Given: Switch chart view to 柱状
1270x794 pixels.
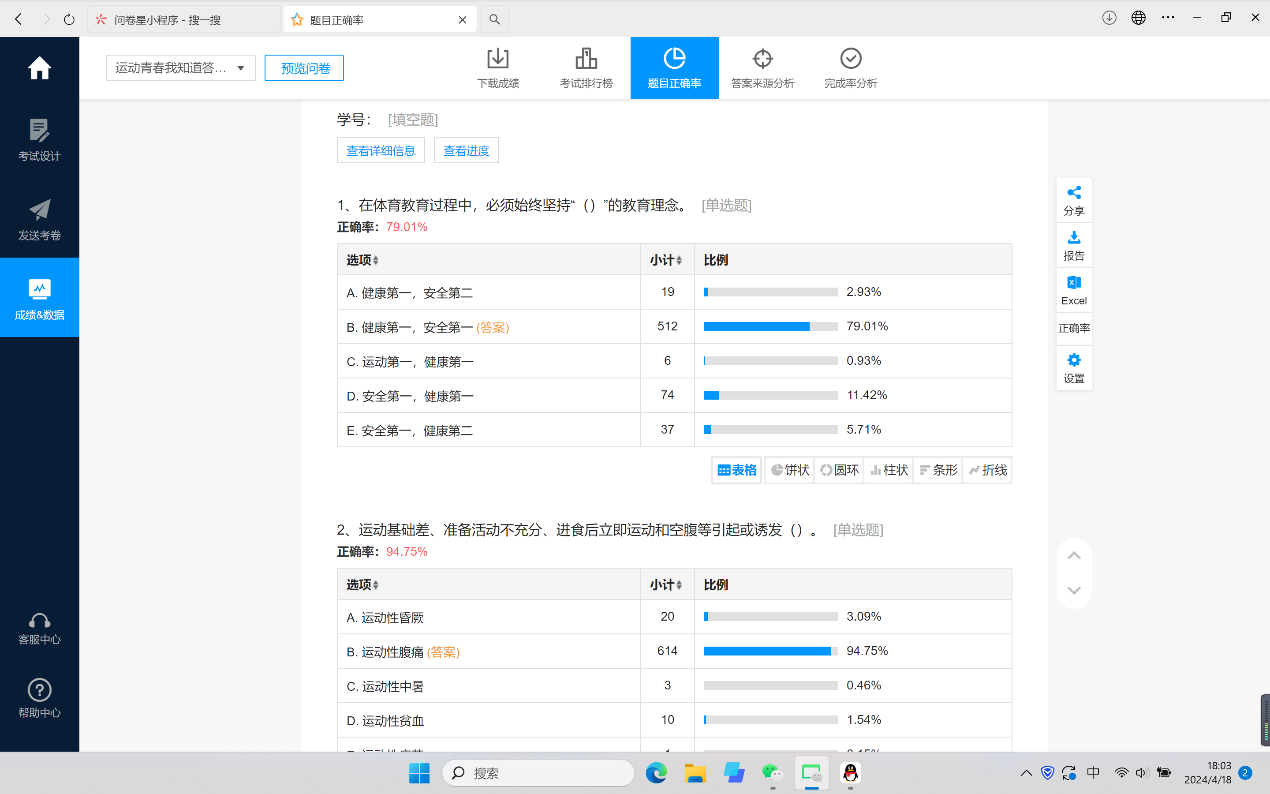Looking at the screenshot, I should (888, 470).
